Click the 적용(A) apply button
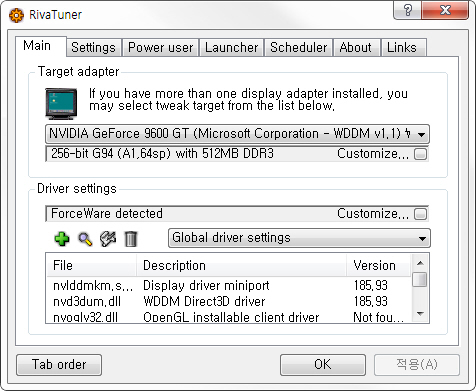 coord(417,365)
